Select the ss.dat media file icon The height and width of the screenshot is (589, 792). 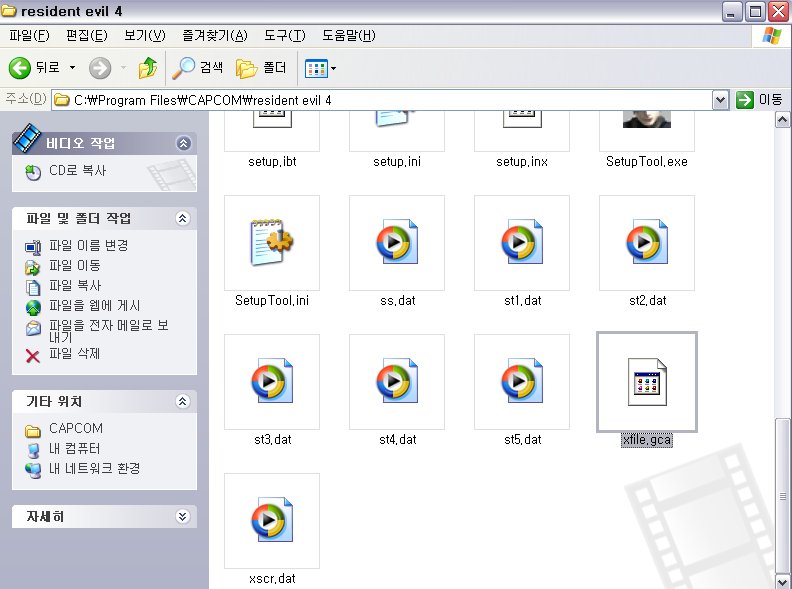397,243
